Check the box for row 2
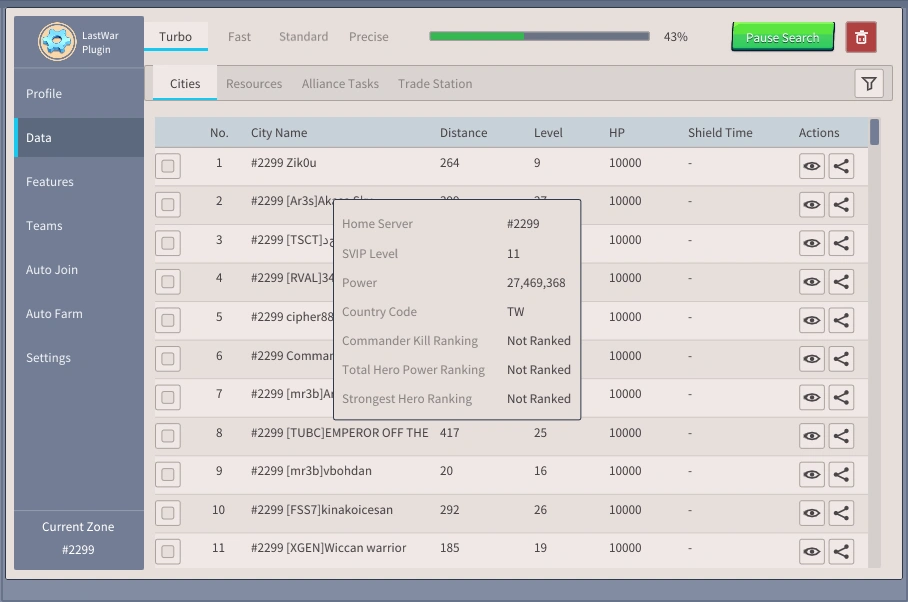 click(168, 204)
